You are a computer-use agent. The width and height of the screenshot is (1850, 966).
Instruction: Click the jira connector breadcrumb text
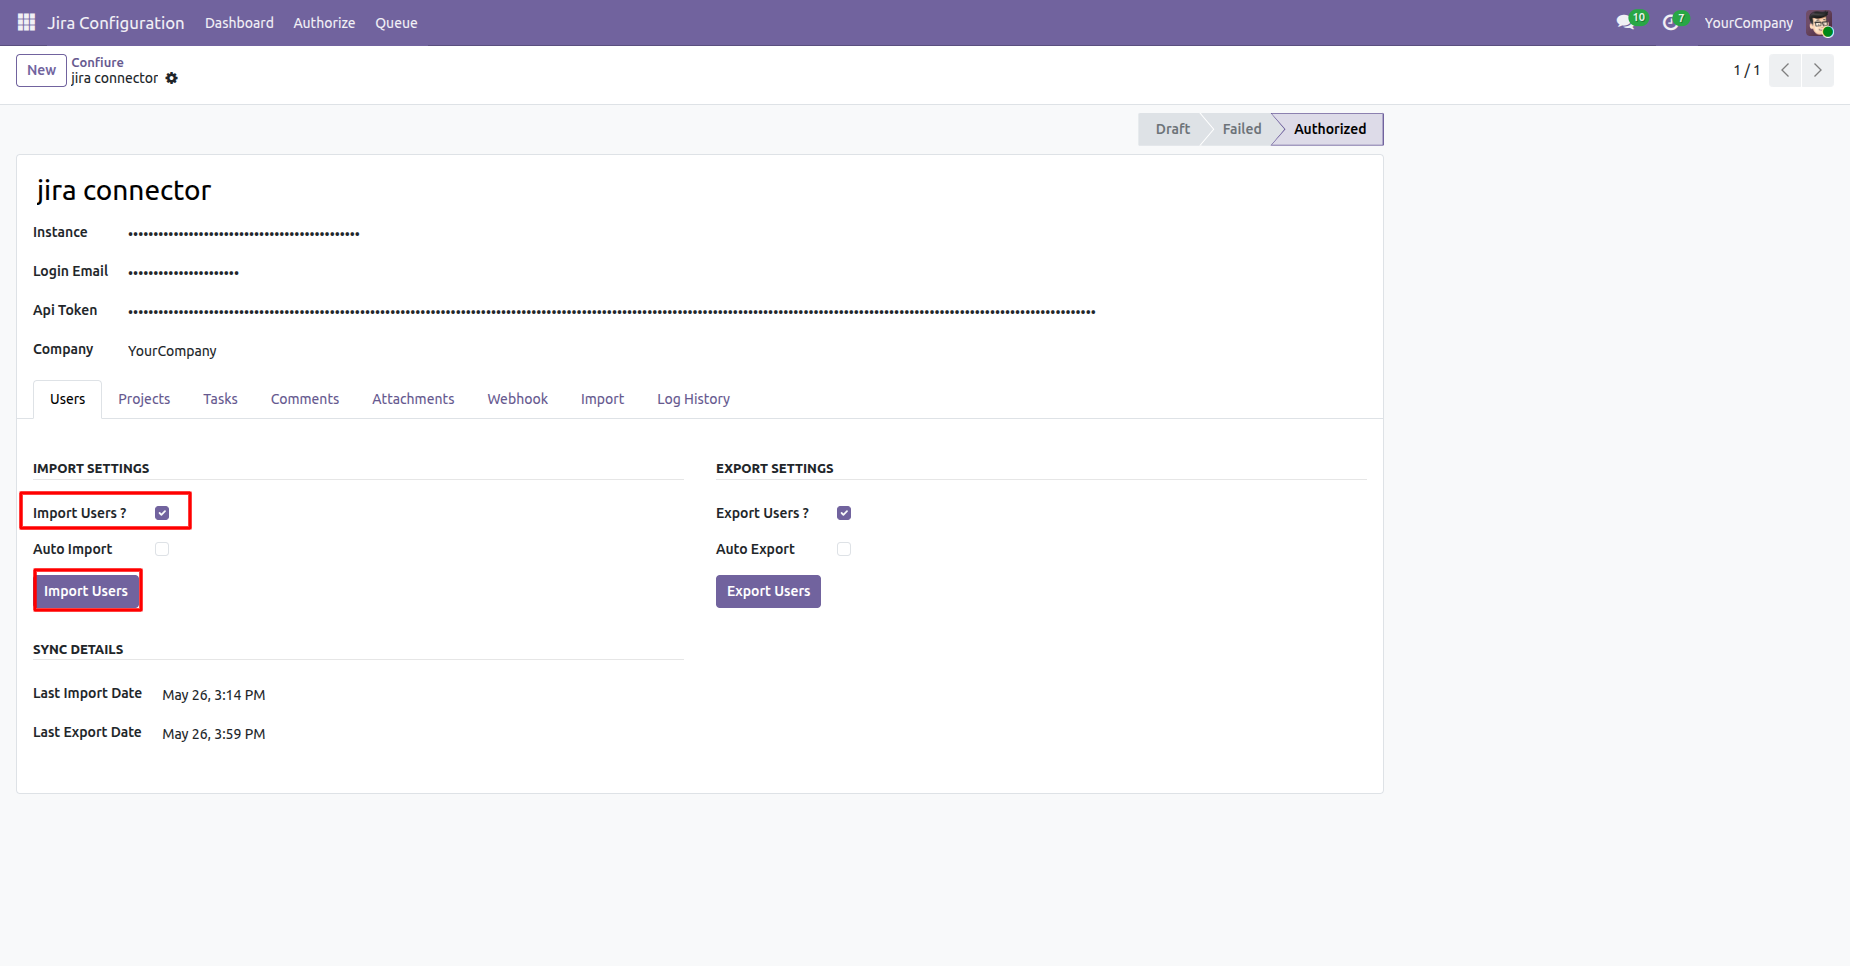click(x=114, y=78)
